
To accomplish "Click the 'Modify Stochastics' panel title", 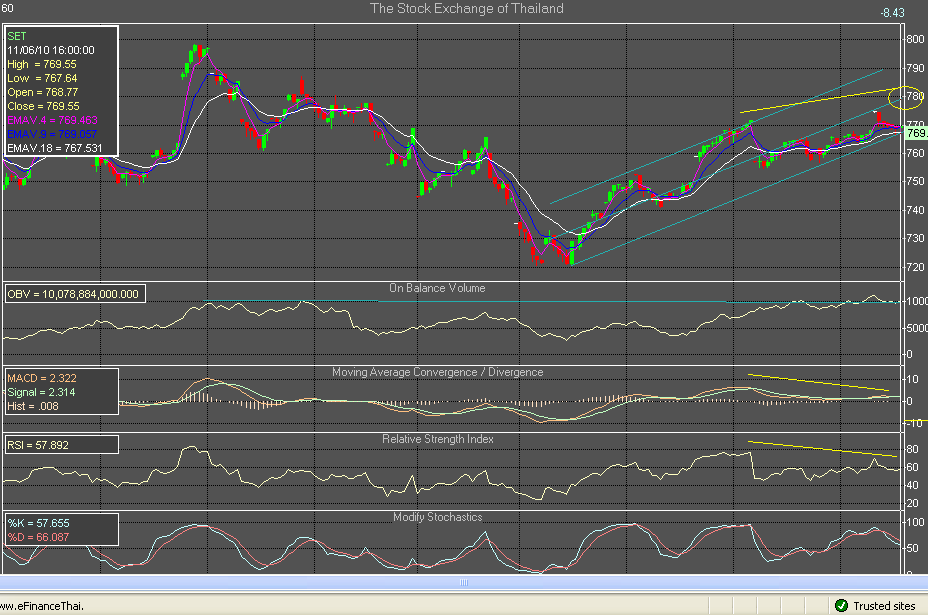I will (x=437, y=517).
